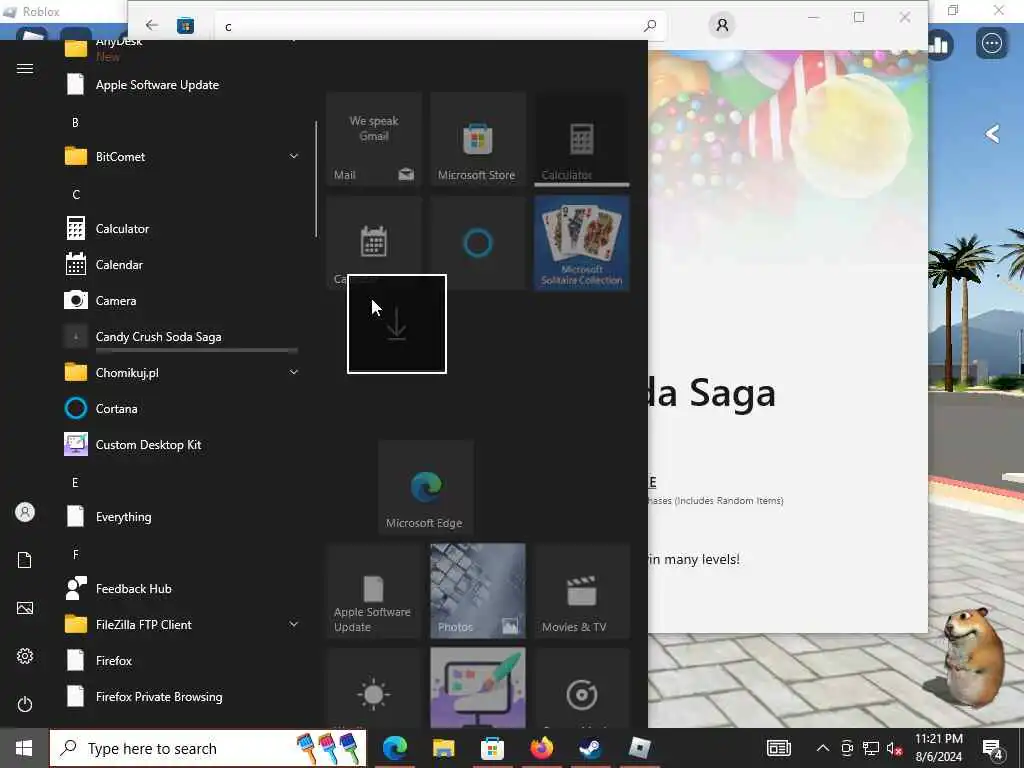Open Pictures from Start sidebar
Screen dimensions: 1024x768
[25, 608]
